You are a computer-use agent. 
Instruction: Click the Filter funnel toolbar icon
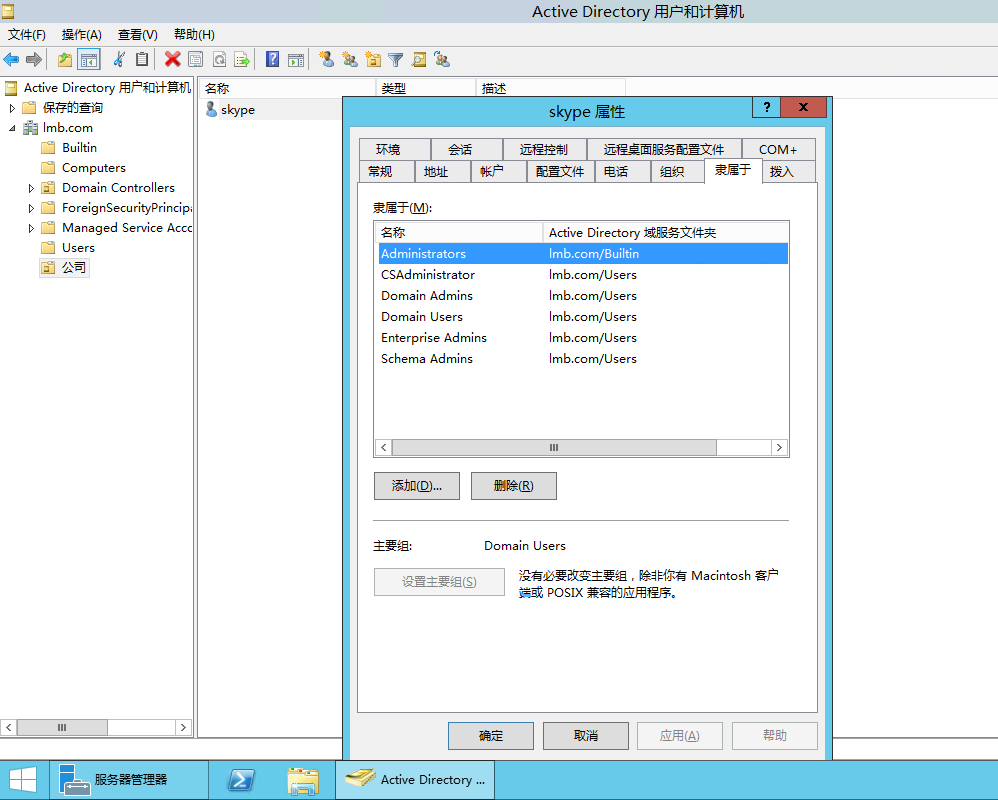tap(396, 60)
